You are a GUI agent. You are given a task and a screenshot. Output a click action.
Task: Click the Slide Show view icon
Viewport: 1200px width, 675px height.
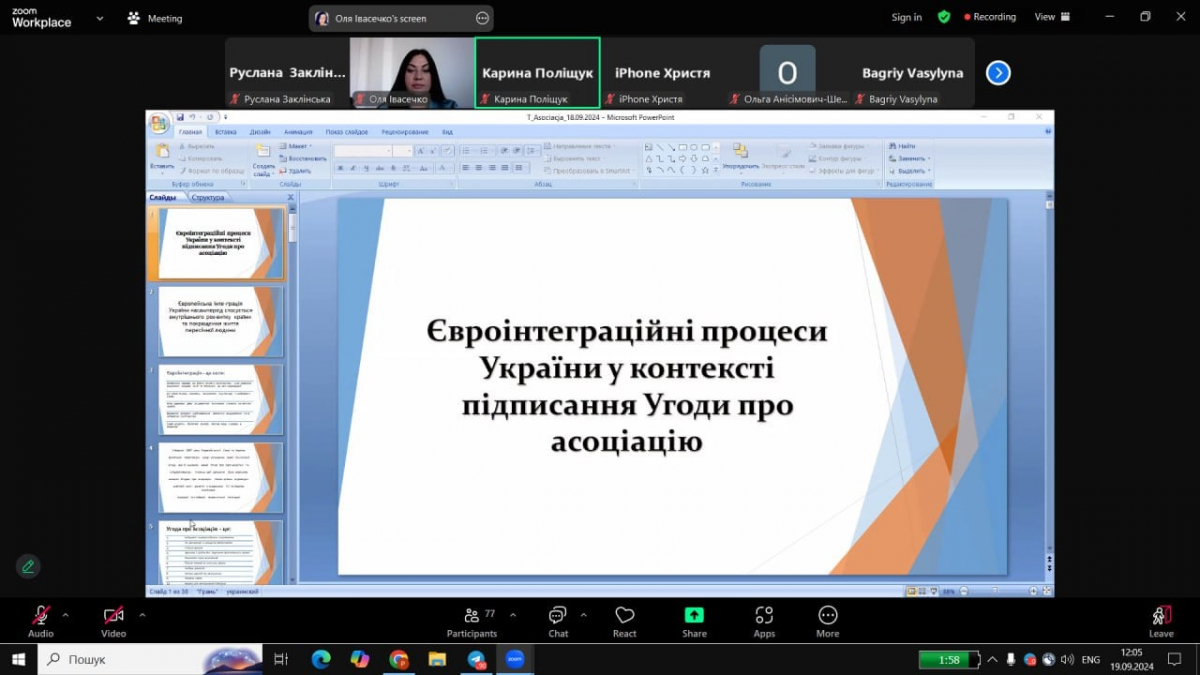933,590
